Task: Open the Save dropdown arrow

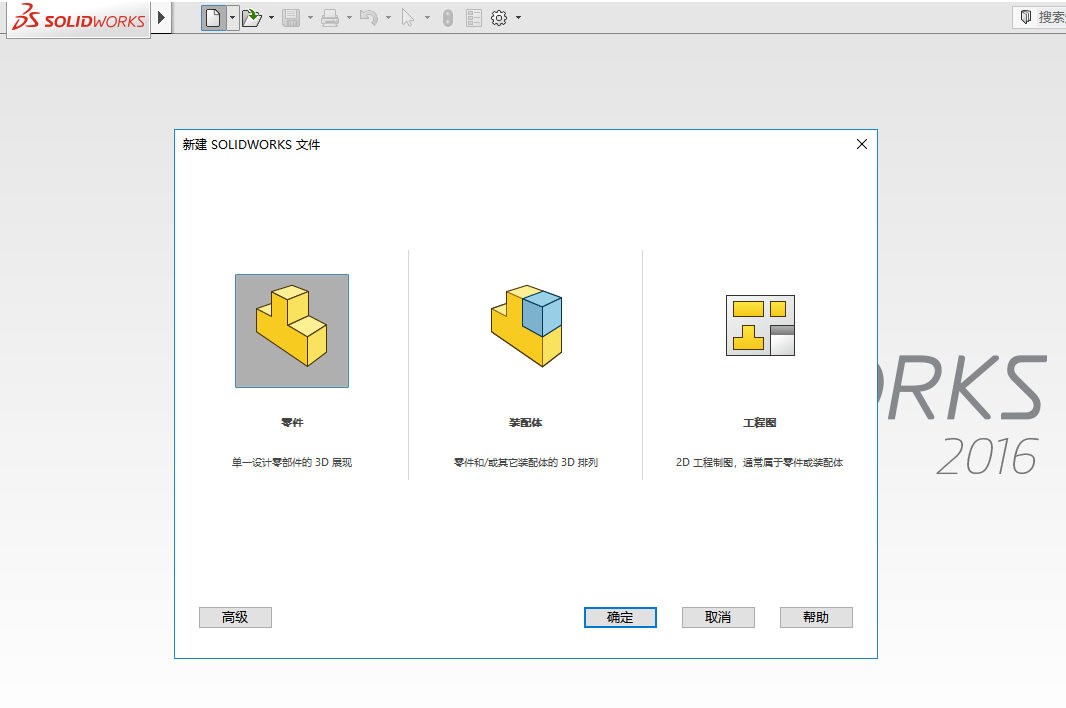Action: [310, 18]
